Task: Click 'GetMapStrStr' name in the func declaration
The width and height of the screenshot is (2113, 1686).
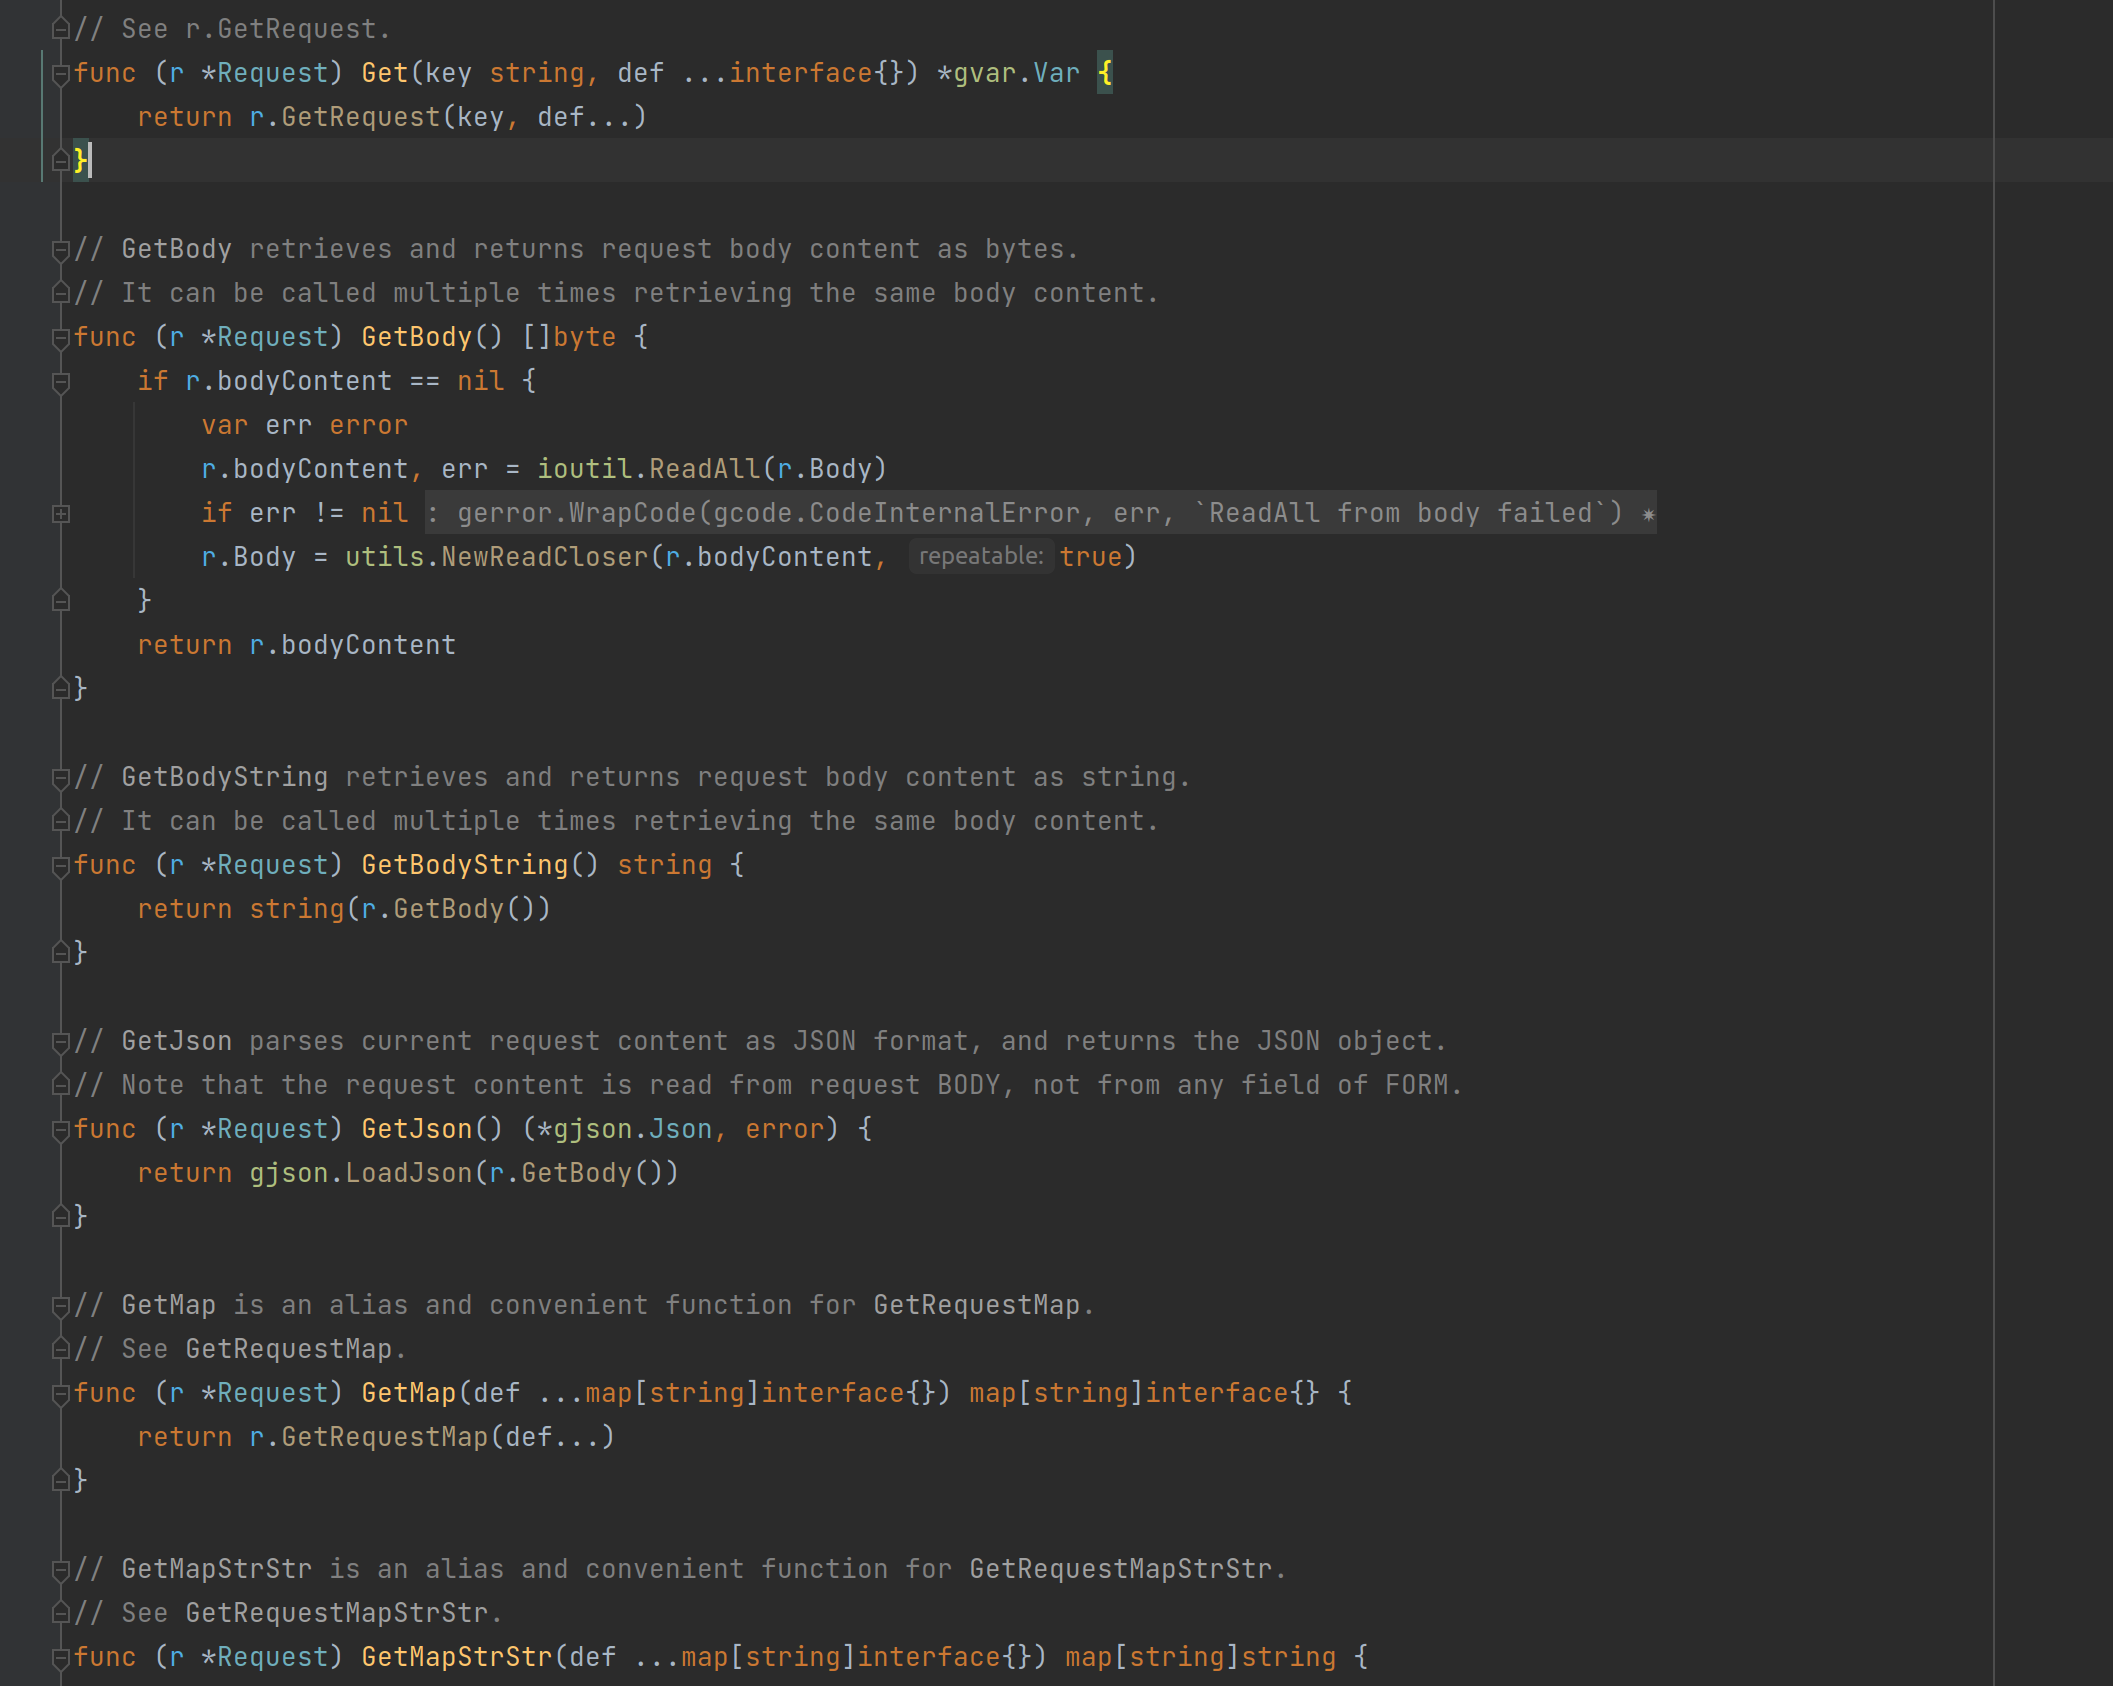Action: pyautogui.click(x=457, y=1657)
